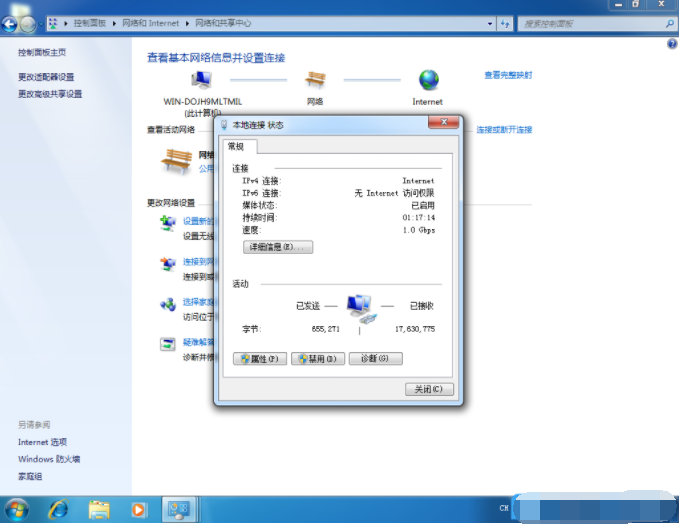Open 家庭组 link in sidebar

click(30, 476)
